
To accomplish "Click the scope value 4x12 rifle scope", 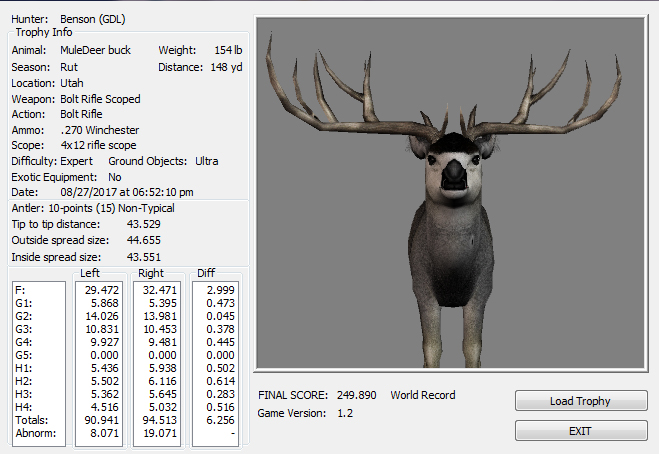I will 102,145.
